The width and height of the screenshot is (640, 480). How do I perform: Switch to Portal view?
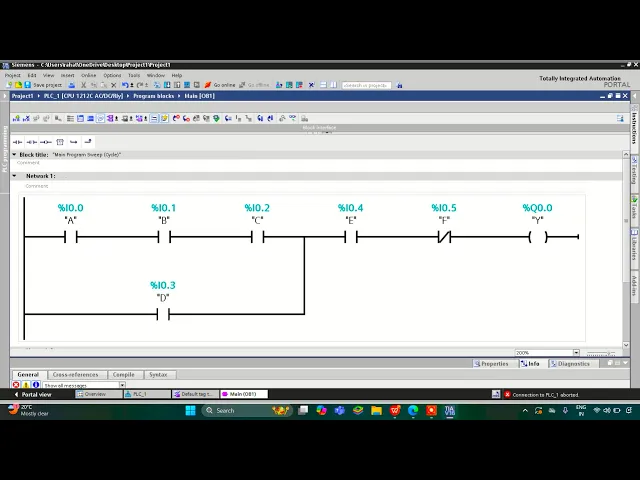(x=33, y=395)
